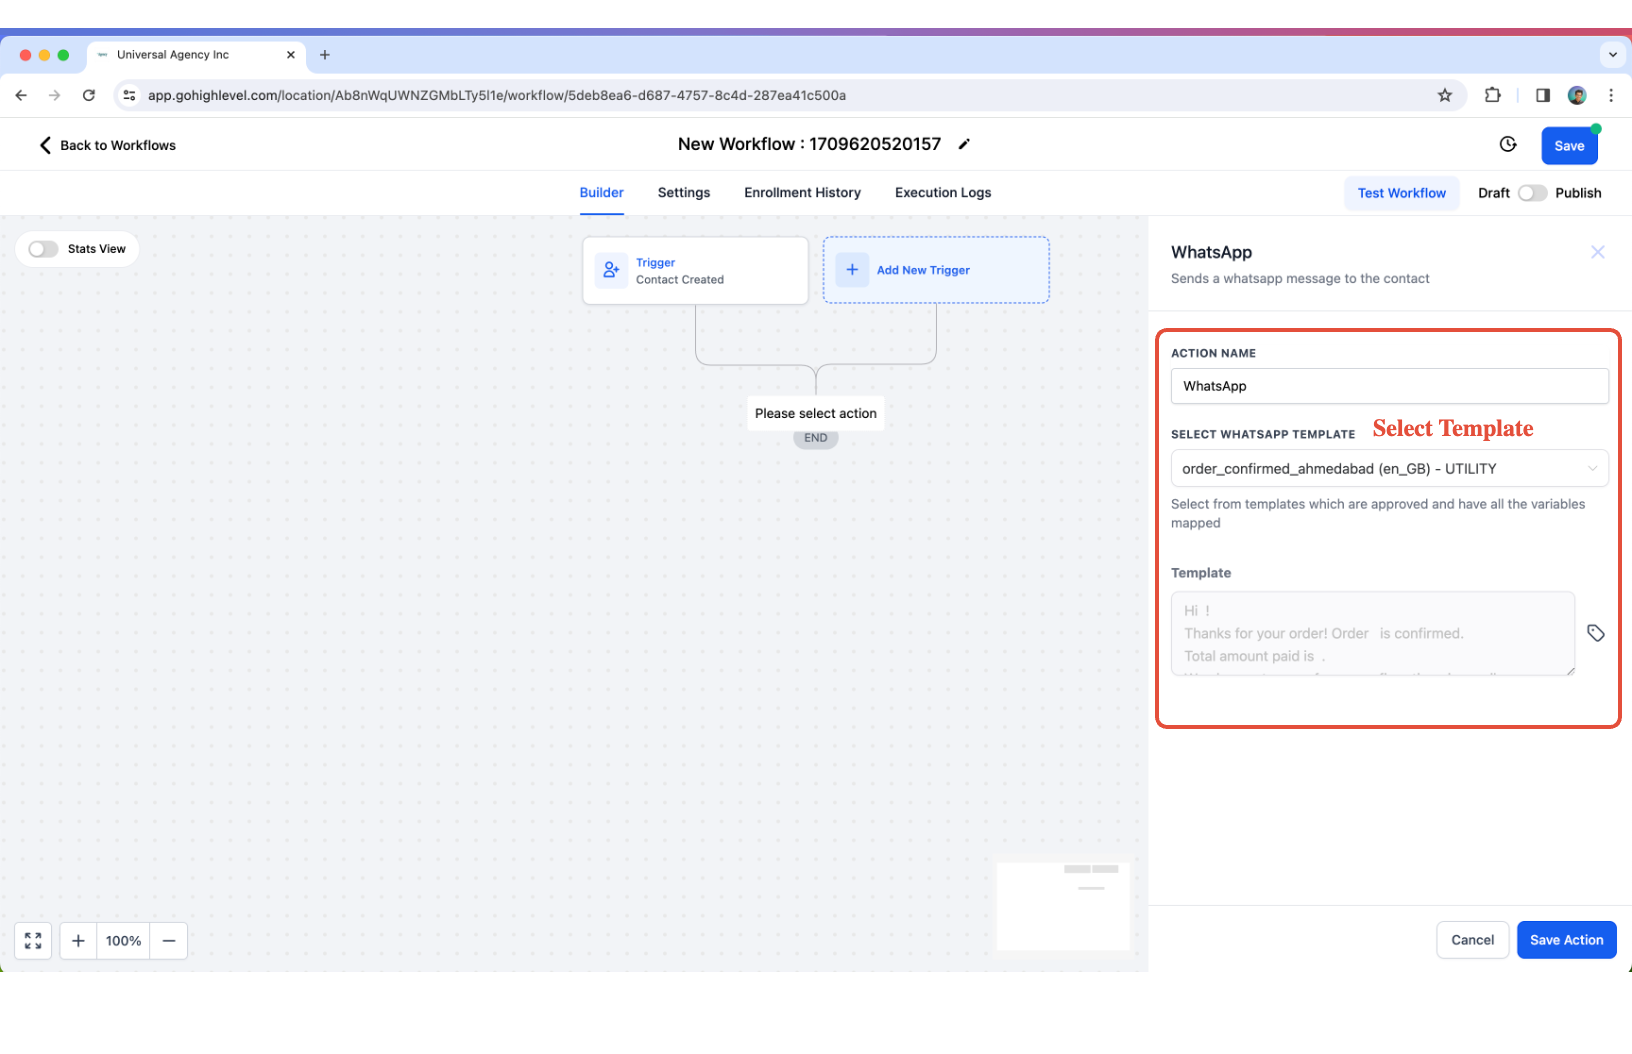1632x1054 pixels.
Task: Go back to Workflows
Action: coord(107,145)
